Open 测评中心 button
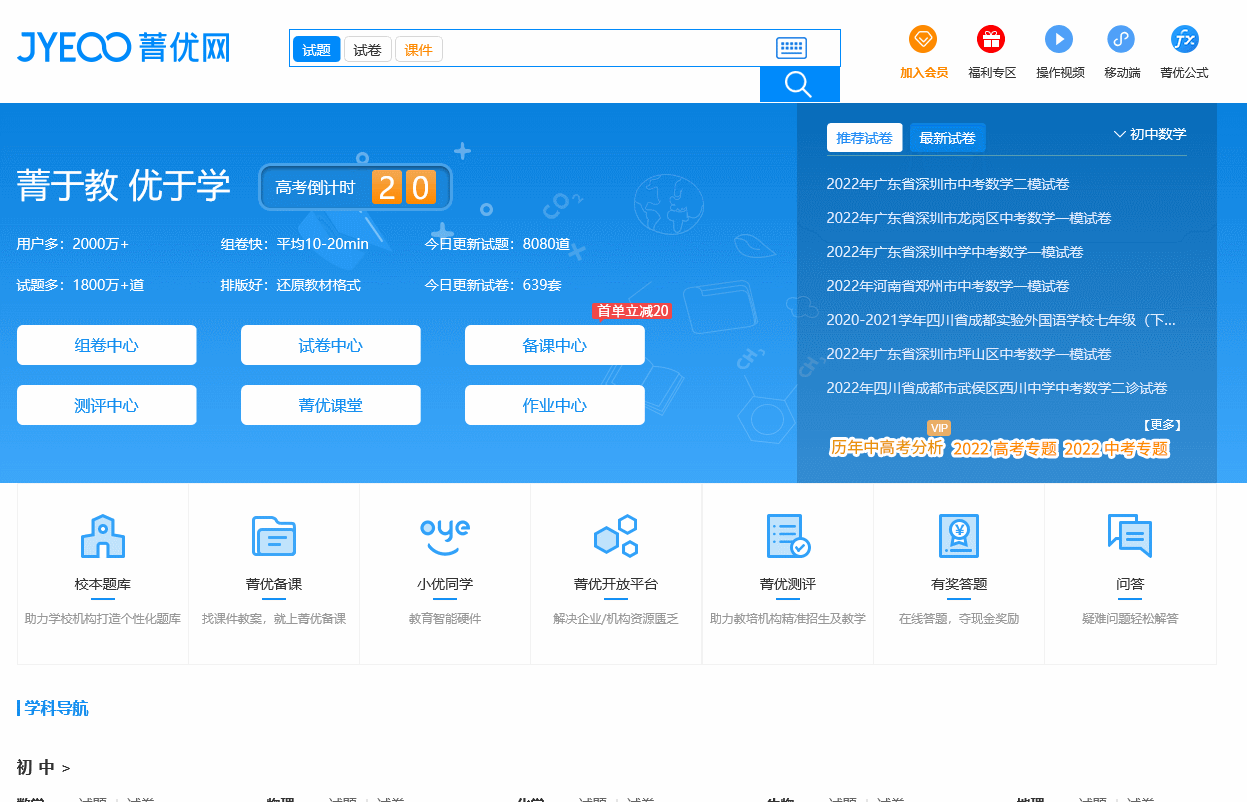This screenshot has width=1247, height=802. point(107,405)
